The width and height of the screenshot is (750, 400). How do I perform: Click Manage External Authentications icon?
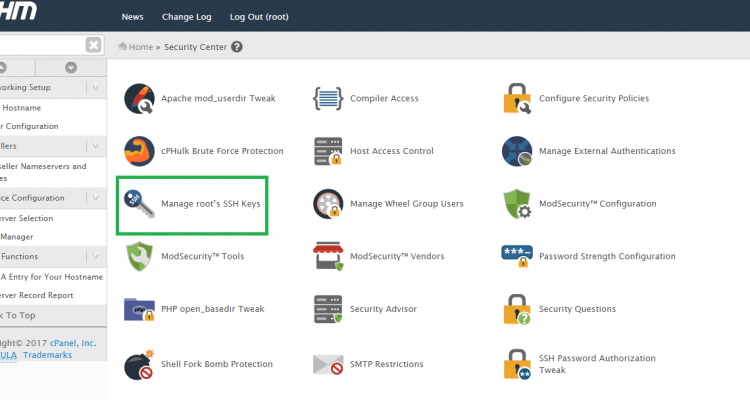click(x=517, y=151)
